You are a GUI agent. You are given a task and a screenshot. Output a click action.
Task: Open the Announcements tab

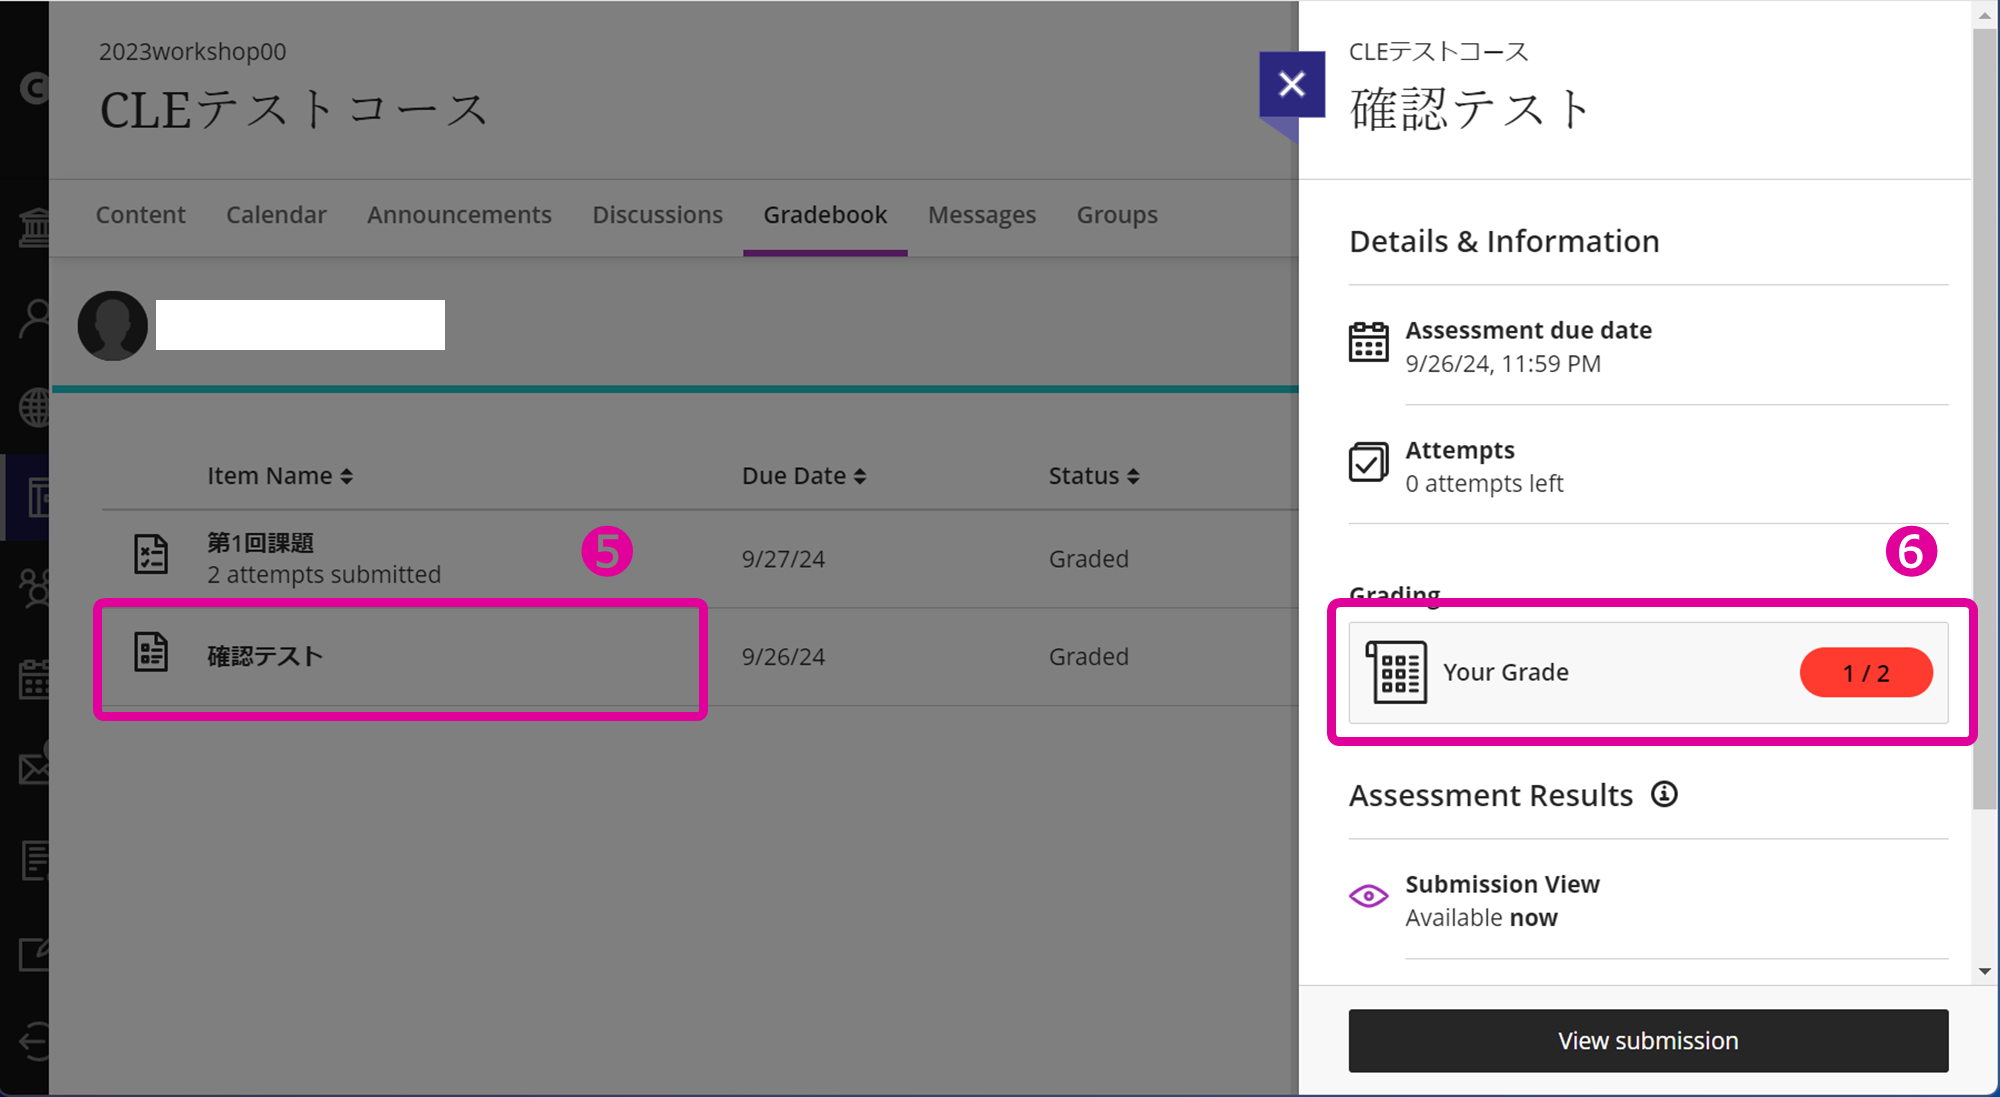pos(459,214)
